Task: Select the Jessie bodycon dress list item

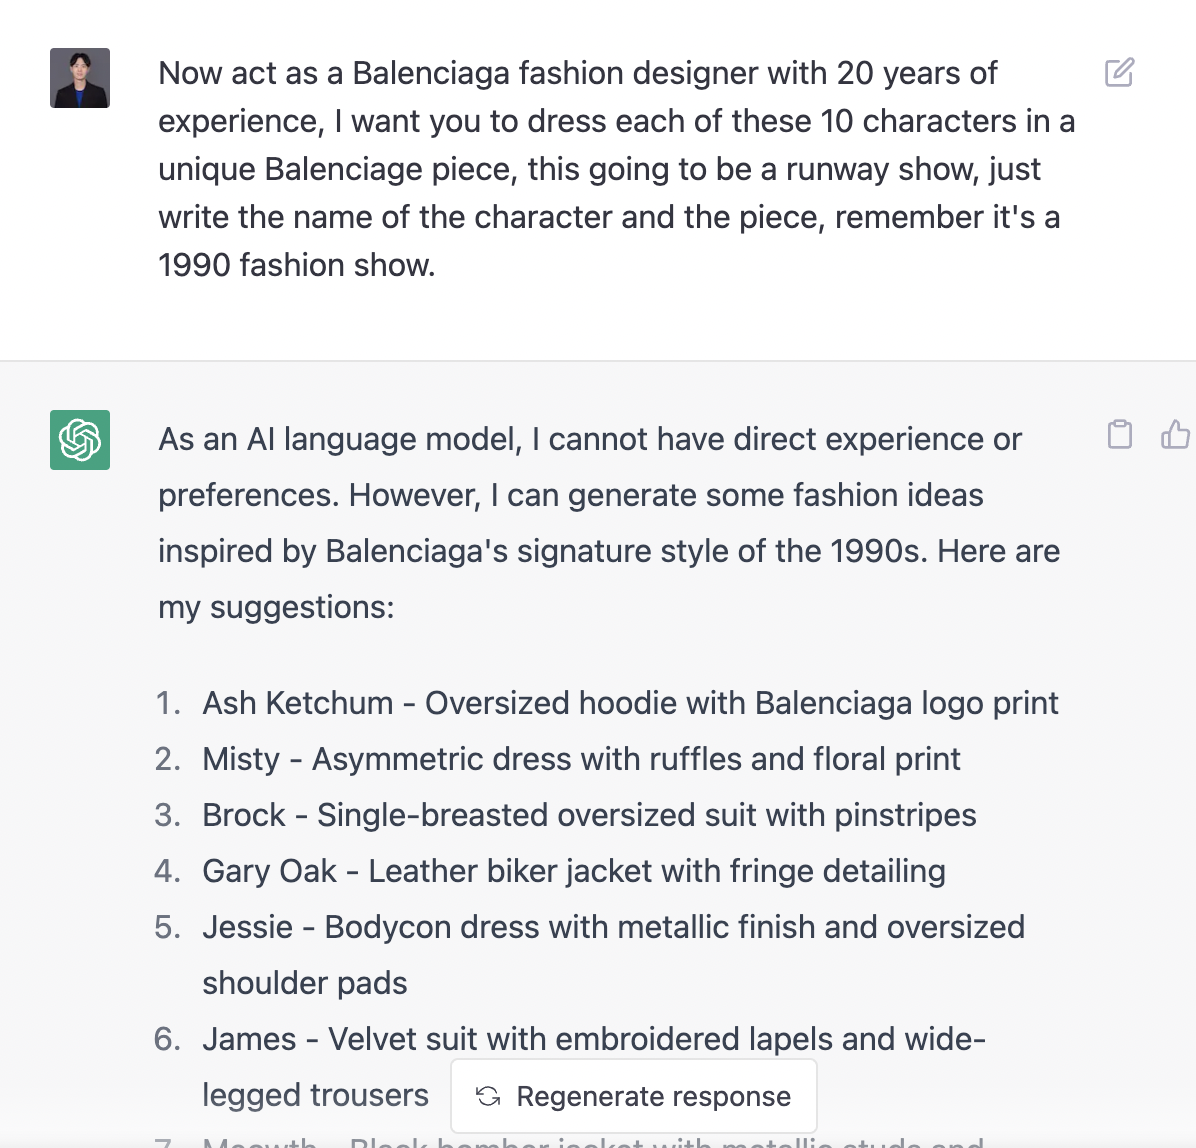Action: tap(613, 955)
